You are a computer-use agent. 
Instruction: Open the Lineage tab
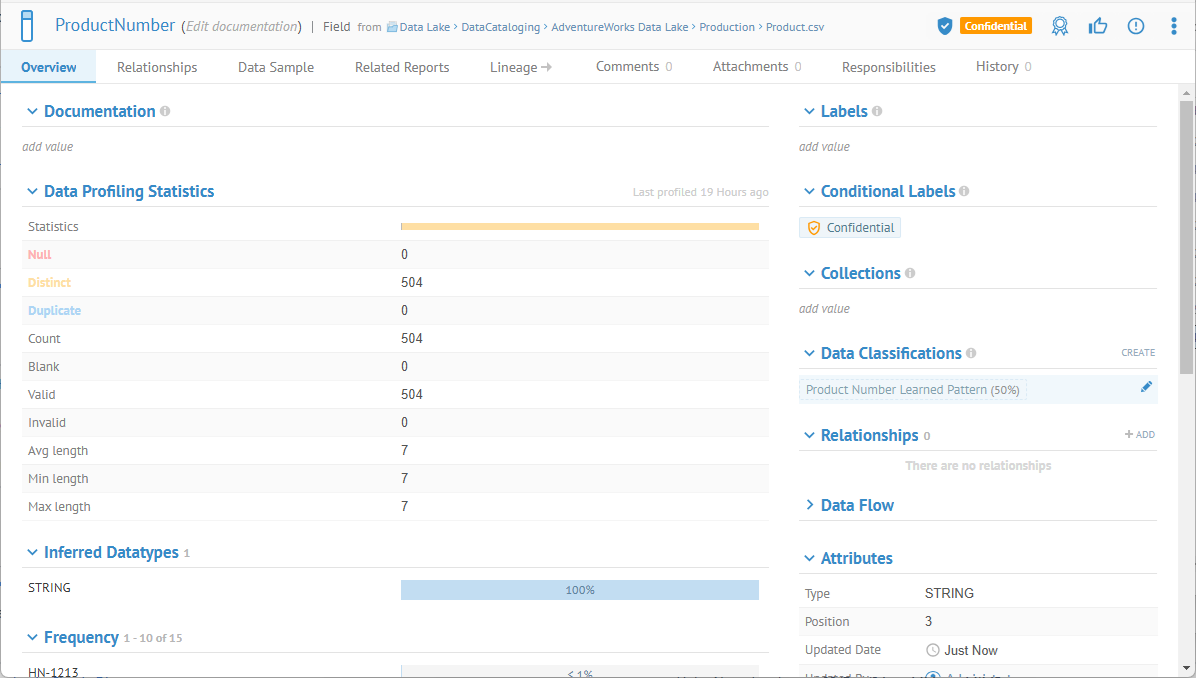coord(520,67)
